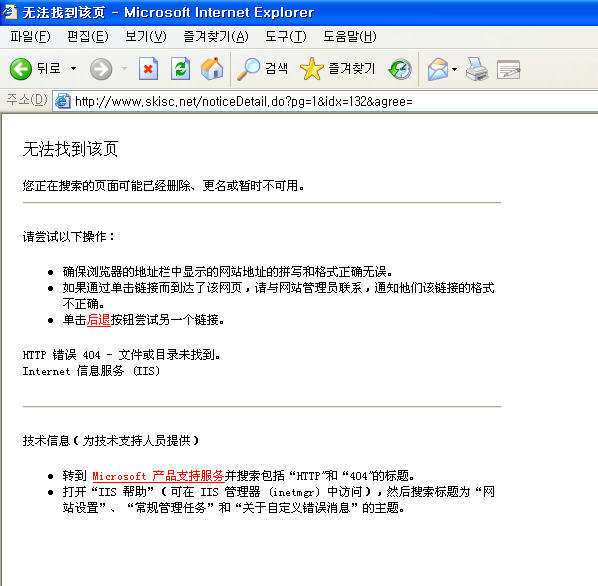Click the Edit page icon
Screen dimensions: 598x586
tap(509, 70)
